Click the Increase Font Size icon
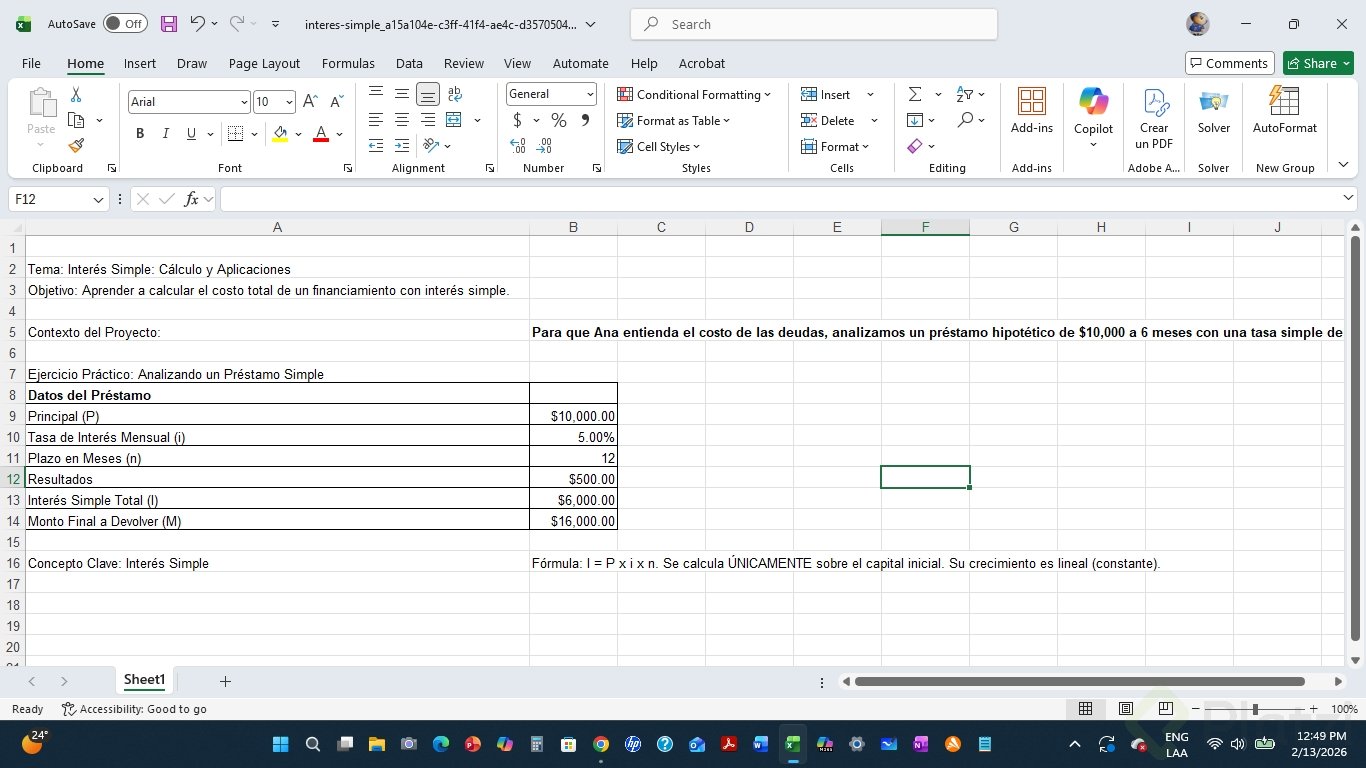The image size is (1366, 768). (310, 102)
